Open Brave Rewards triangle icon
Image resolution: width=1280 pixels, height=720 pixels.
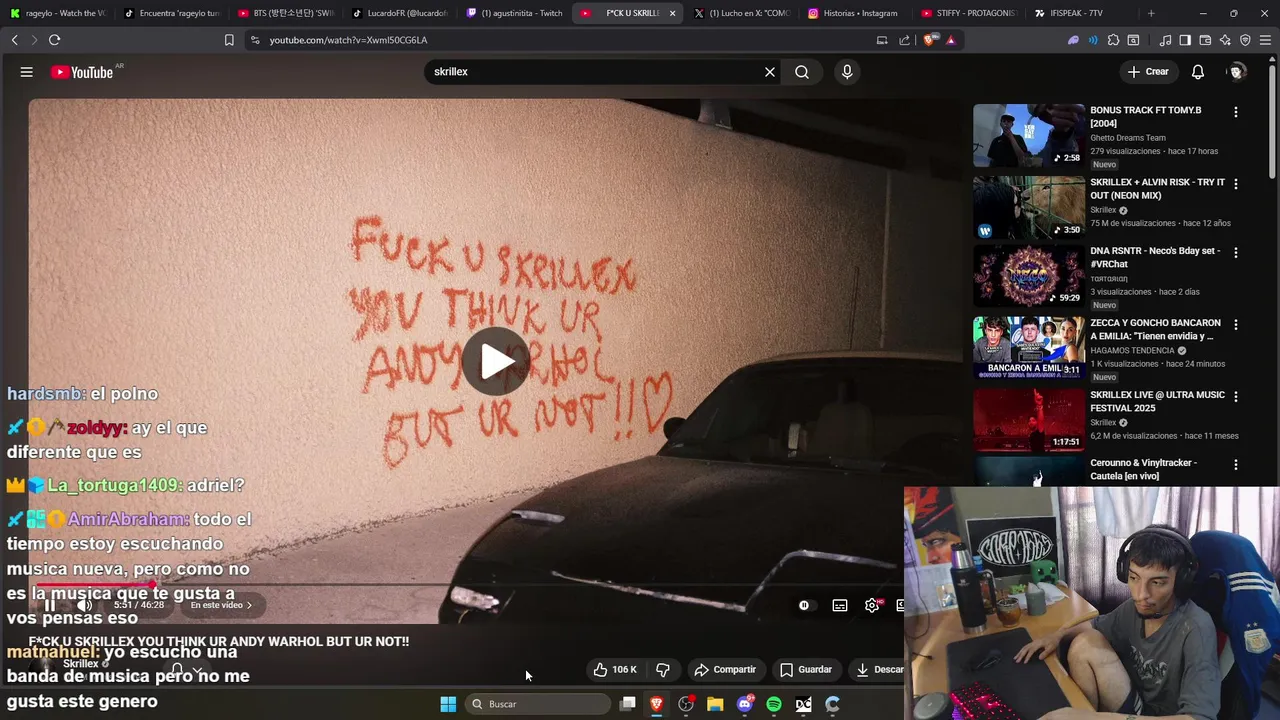pyautogui.click(x=950, y=40)
